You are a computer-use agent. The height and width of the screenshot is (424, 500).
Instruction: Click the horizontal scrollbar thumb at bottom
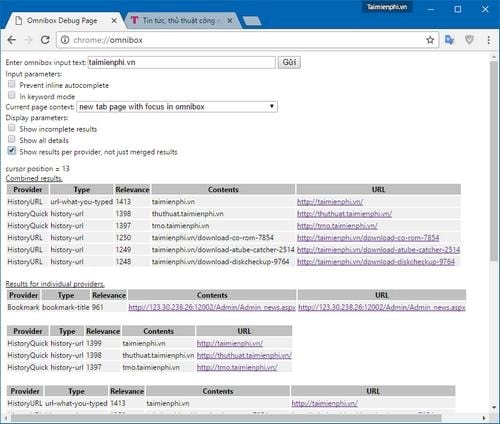pos(225,418)
